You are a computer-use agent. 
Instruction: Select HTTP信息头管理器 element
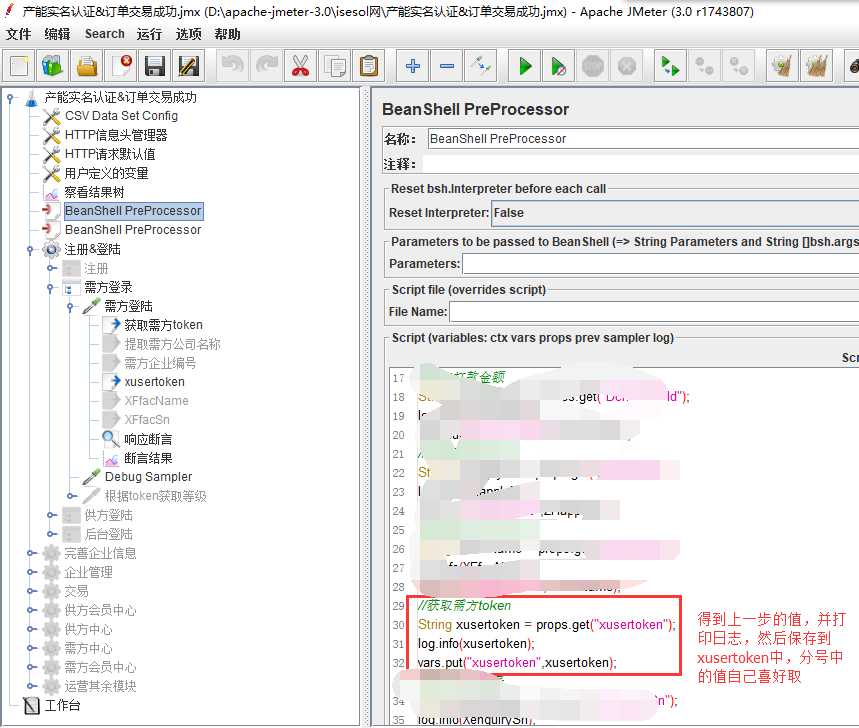pos(116,135)
